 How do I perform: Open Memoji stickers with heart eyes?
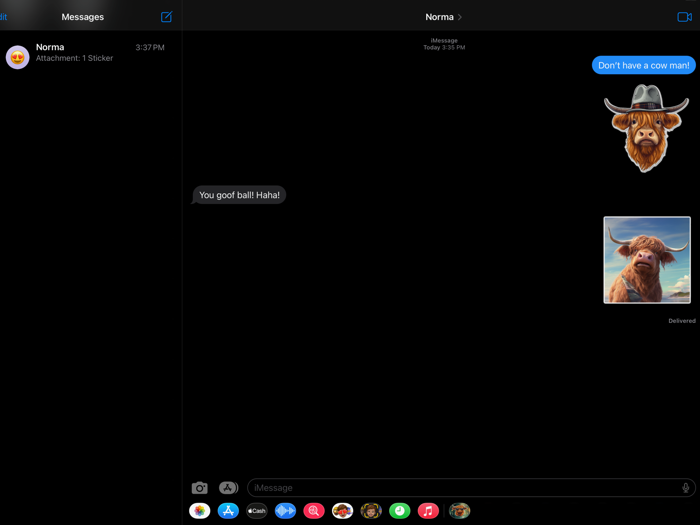(342, 511)
